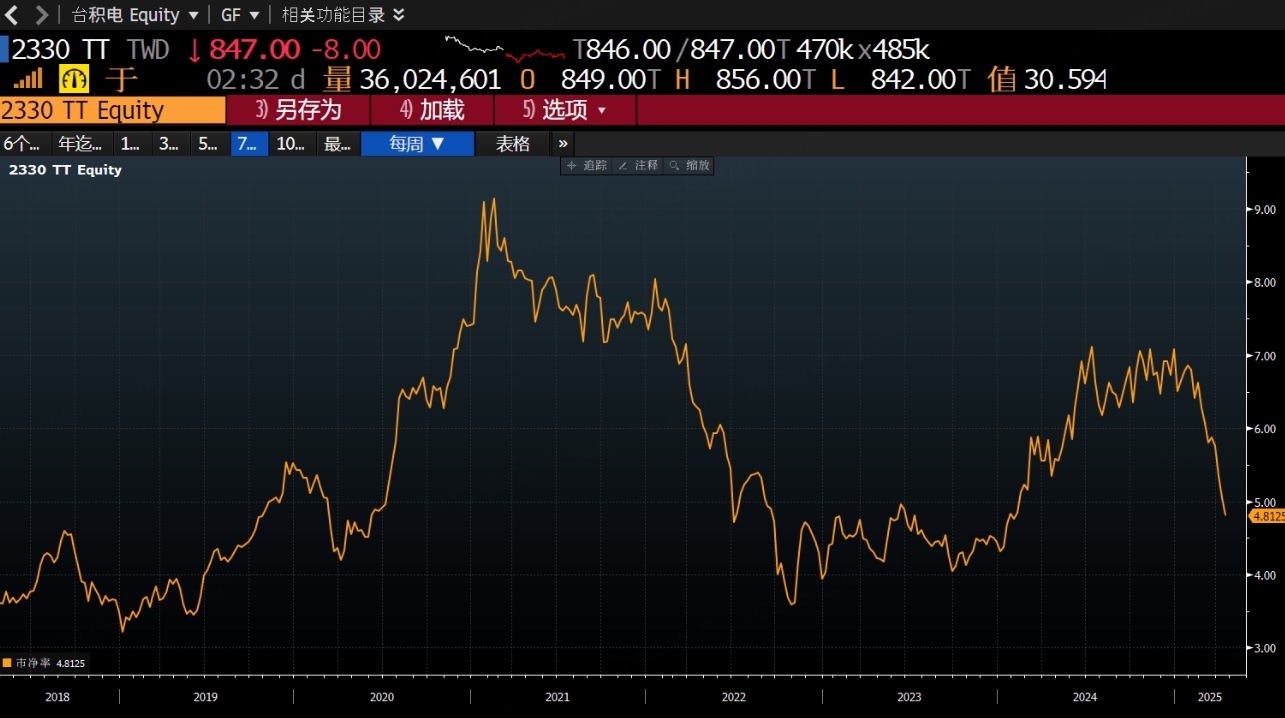This screenshot has width=1285, height=718.
Task: Click the 2330 TT ticker text in header
Action: [60, 49]
